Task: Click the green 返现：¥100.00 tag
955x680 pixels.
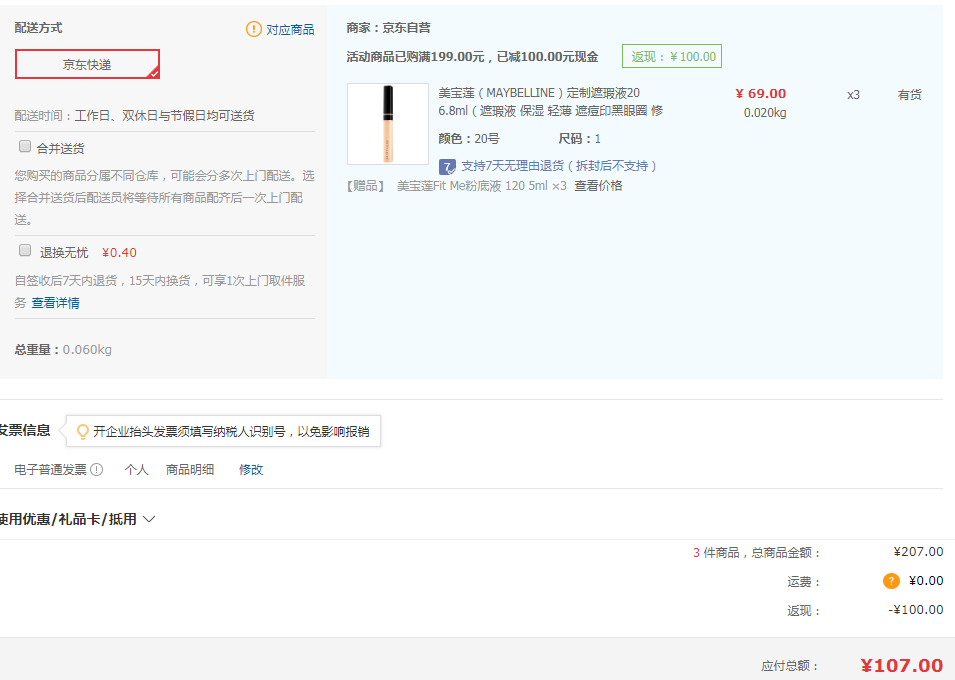Action: (671, 56)
